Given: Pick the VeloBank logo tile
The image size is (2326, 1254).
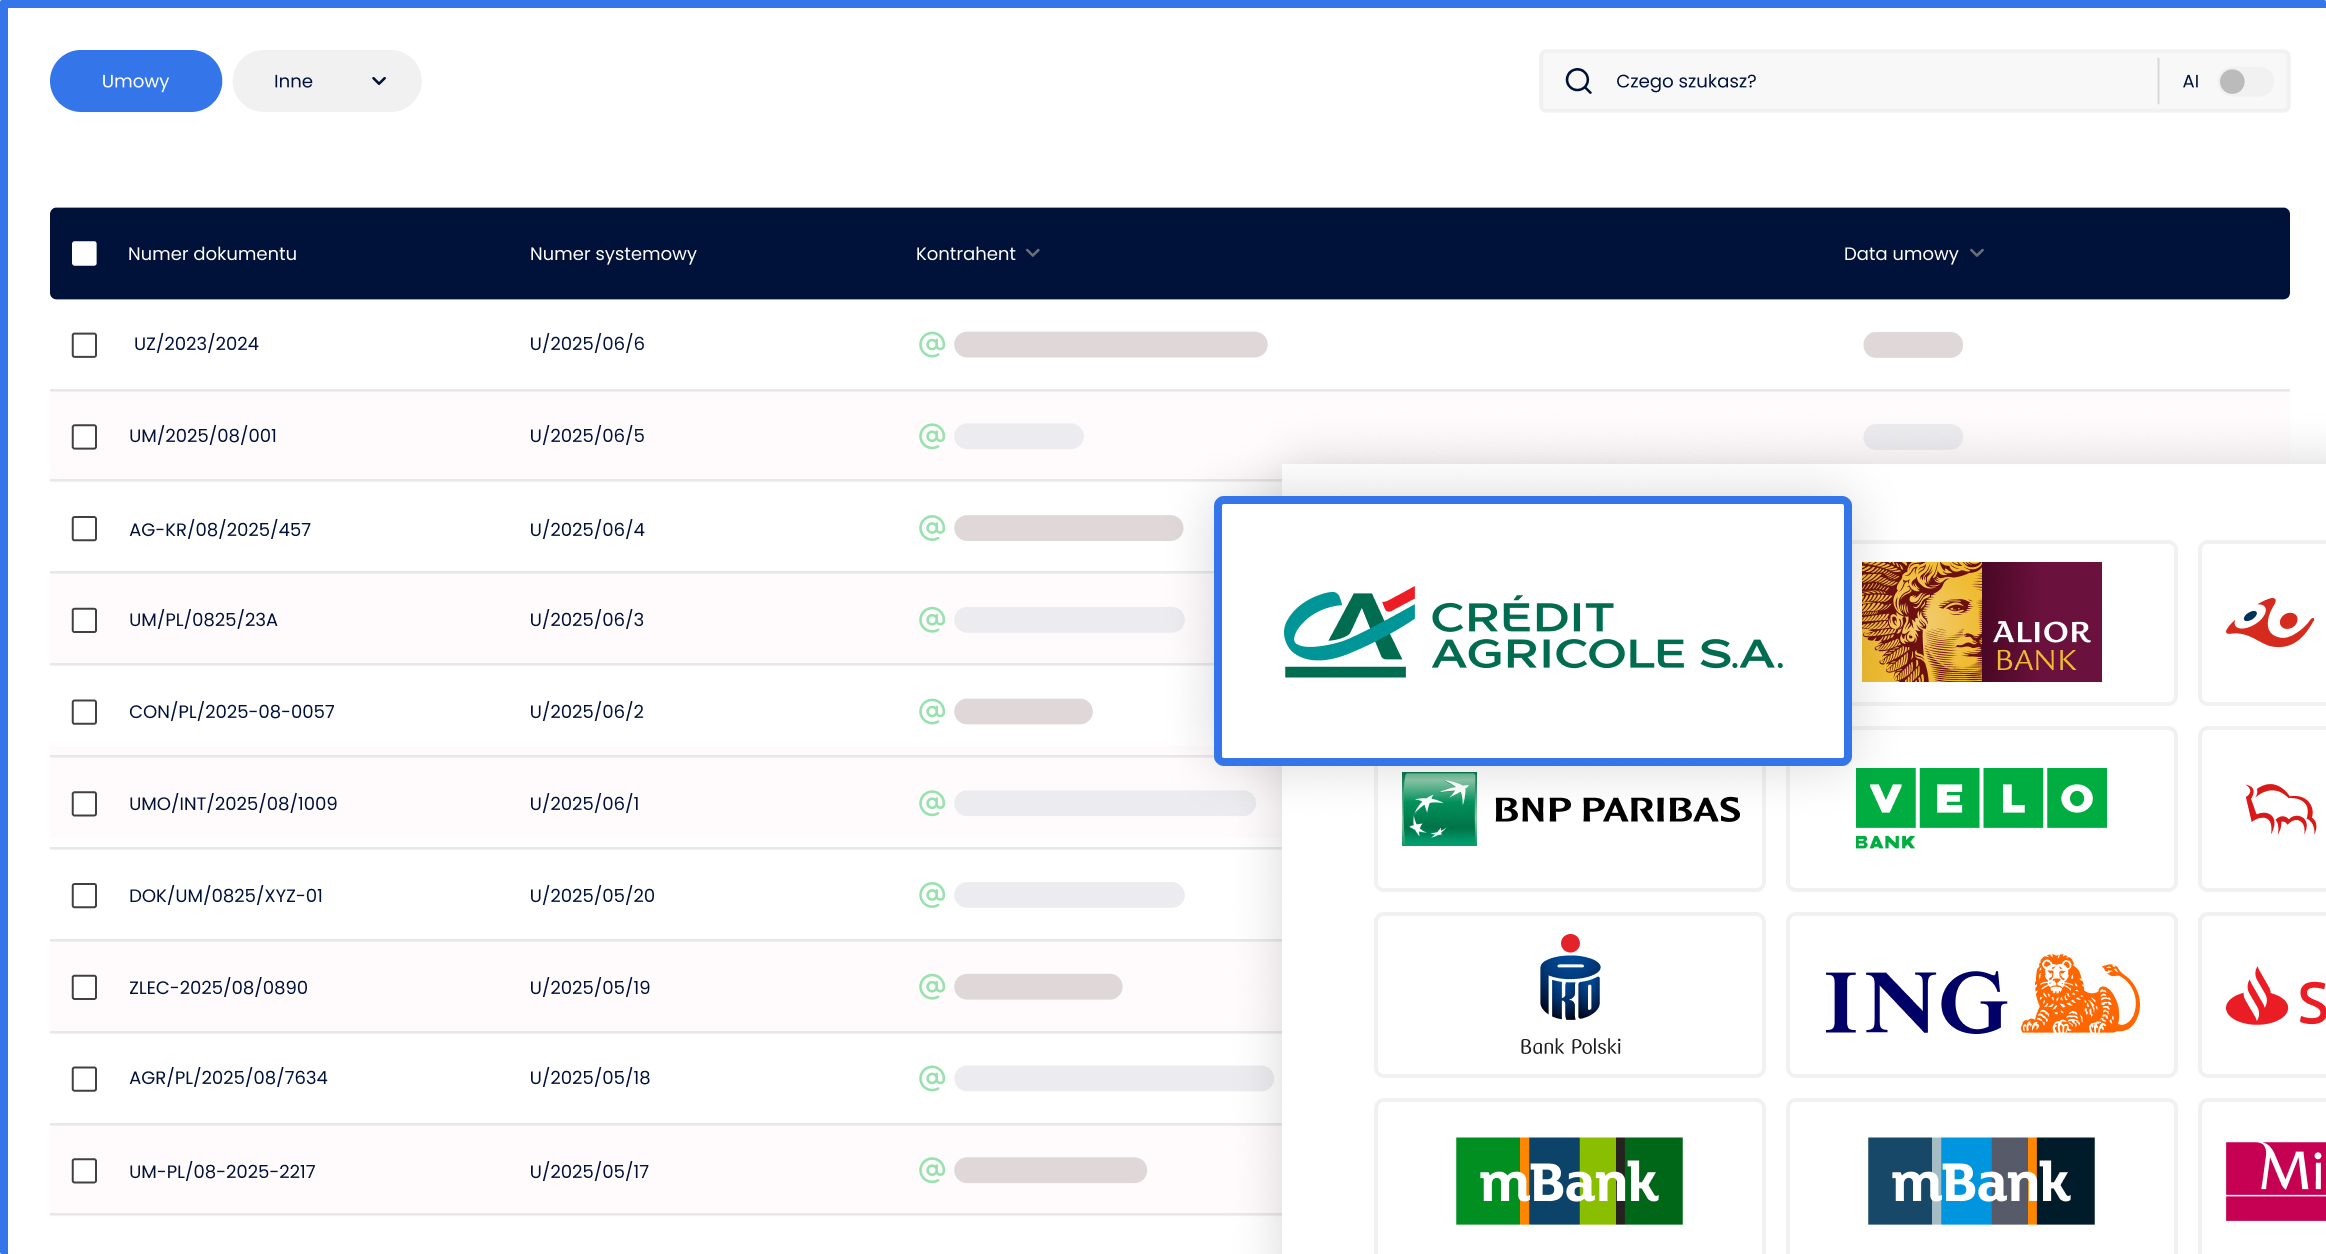Looking at the screenshot, I should (x=1981, y=808).
